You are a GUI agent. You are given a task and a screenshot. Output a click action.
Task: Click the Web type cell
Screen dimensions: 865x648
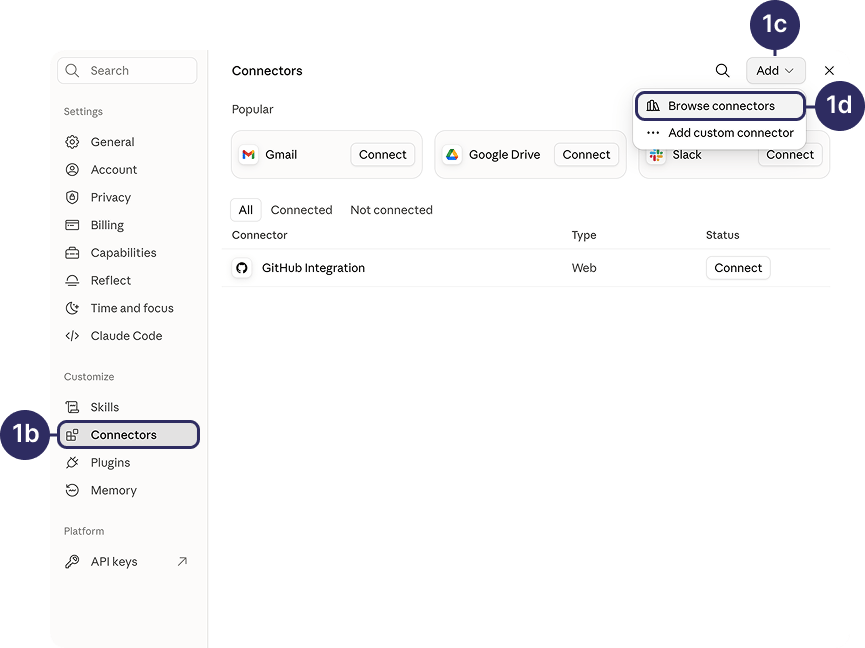584,268
